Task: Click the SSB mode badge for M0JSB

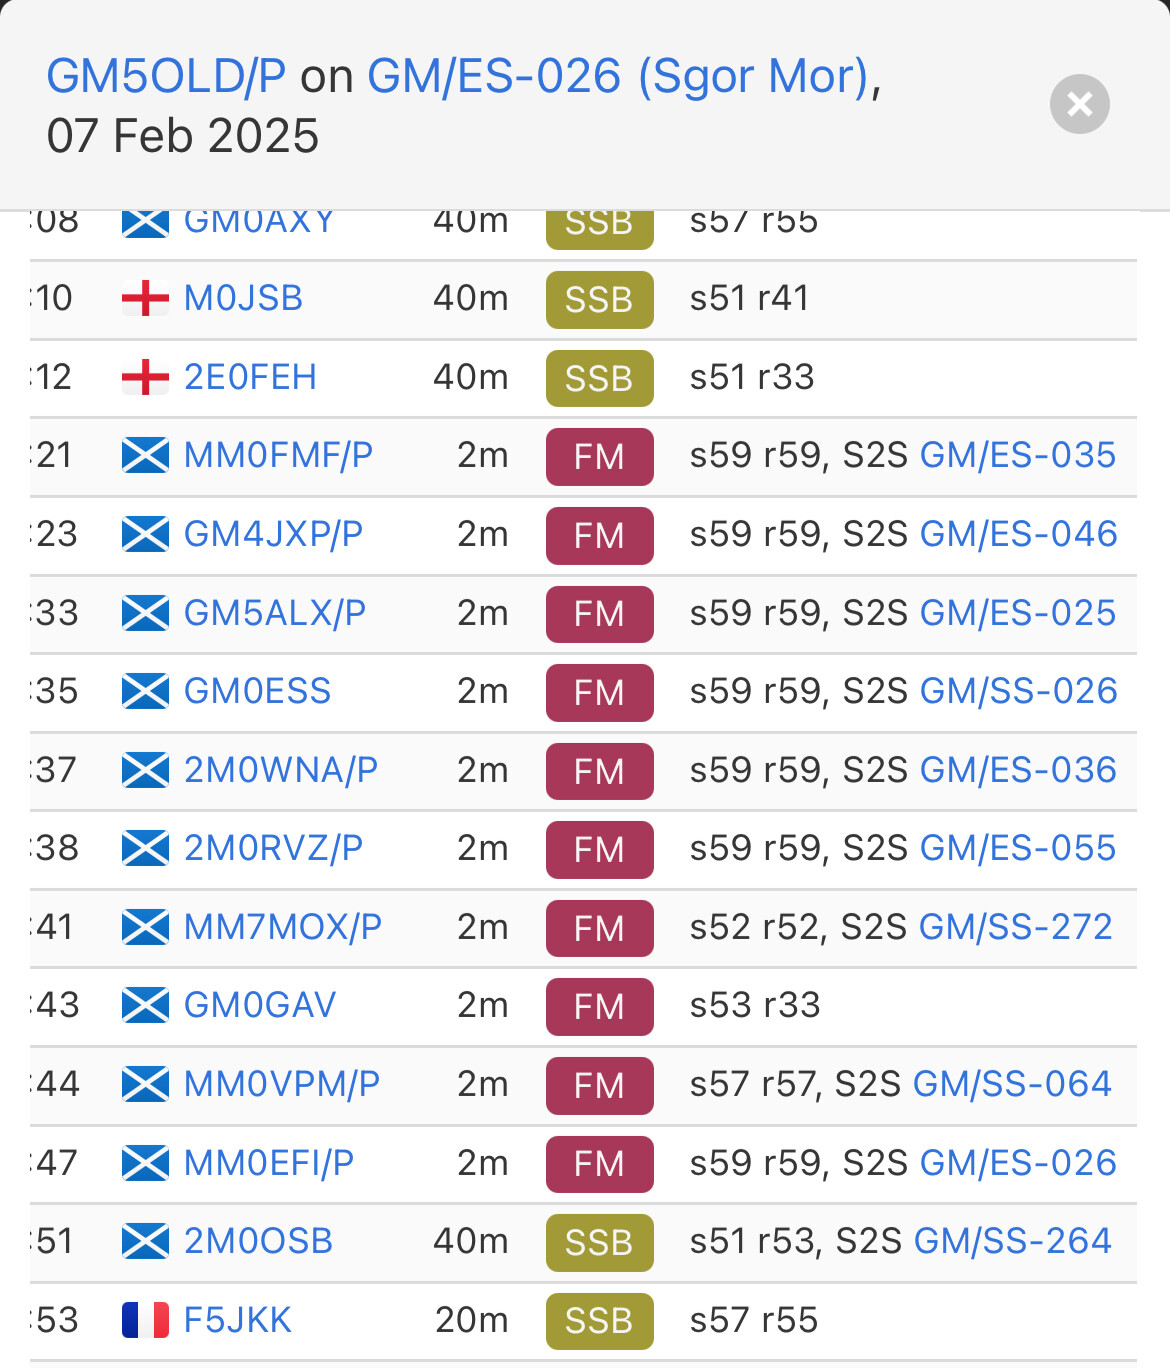Action: pos(600,299)
